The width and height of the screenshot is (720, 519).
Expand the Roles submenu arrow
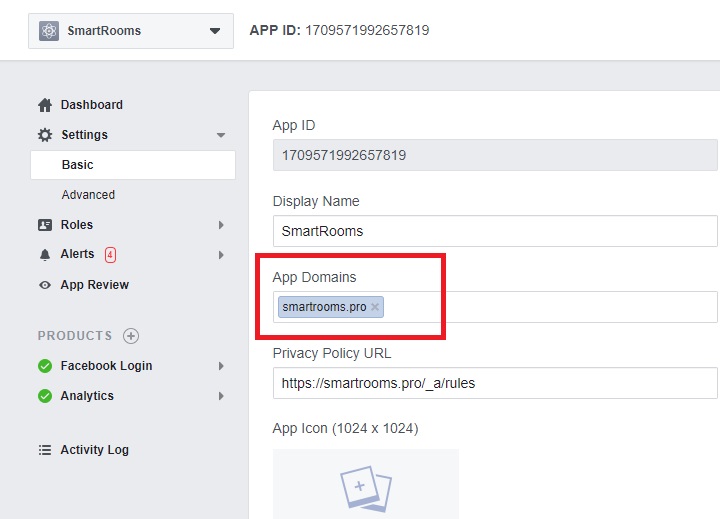[x=221, y=225]
